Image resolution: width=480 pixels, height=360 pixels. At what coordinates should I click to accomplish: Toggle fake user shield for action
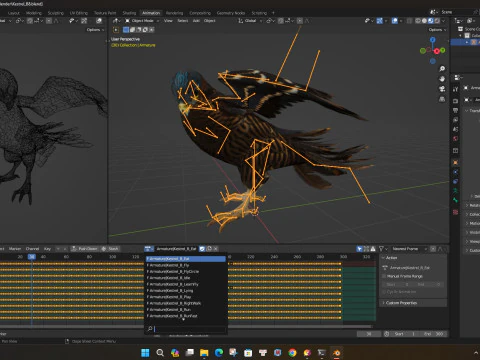coord(202,249)
